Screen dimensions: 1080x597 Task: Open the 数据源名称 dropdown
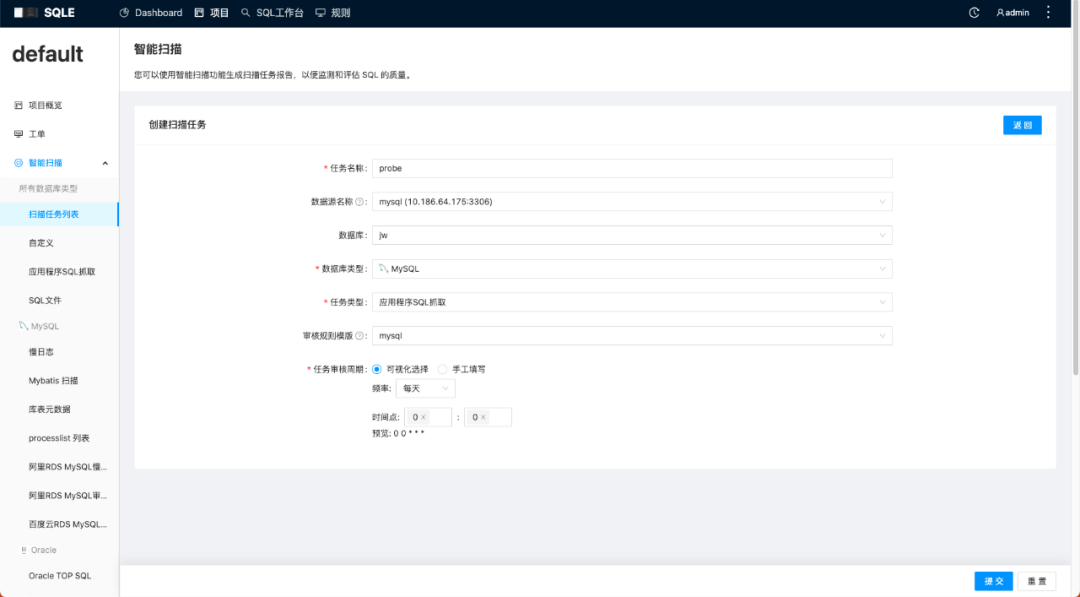click(632, 202)
